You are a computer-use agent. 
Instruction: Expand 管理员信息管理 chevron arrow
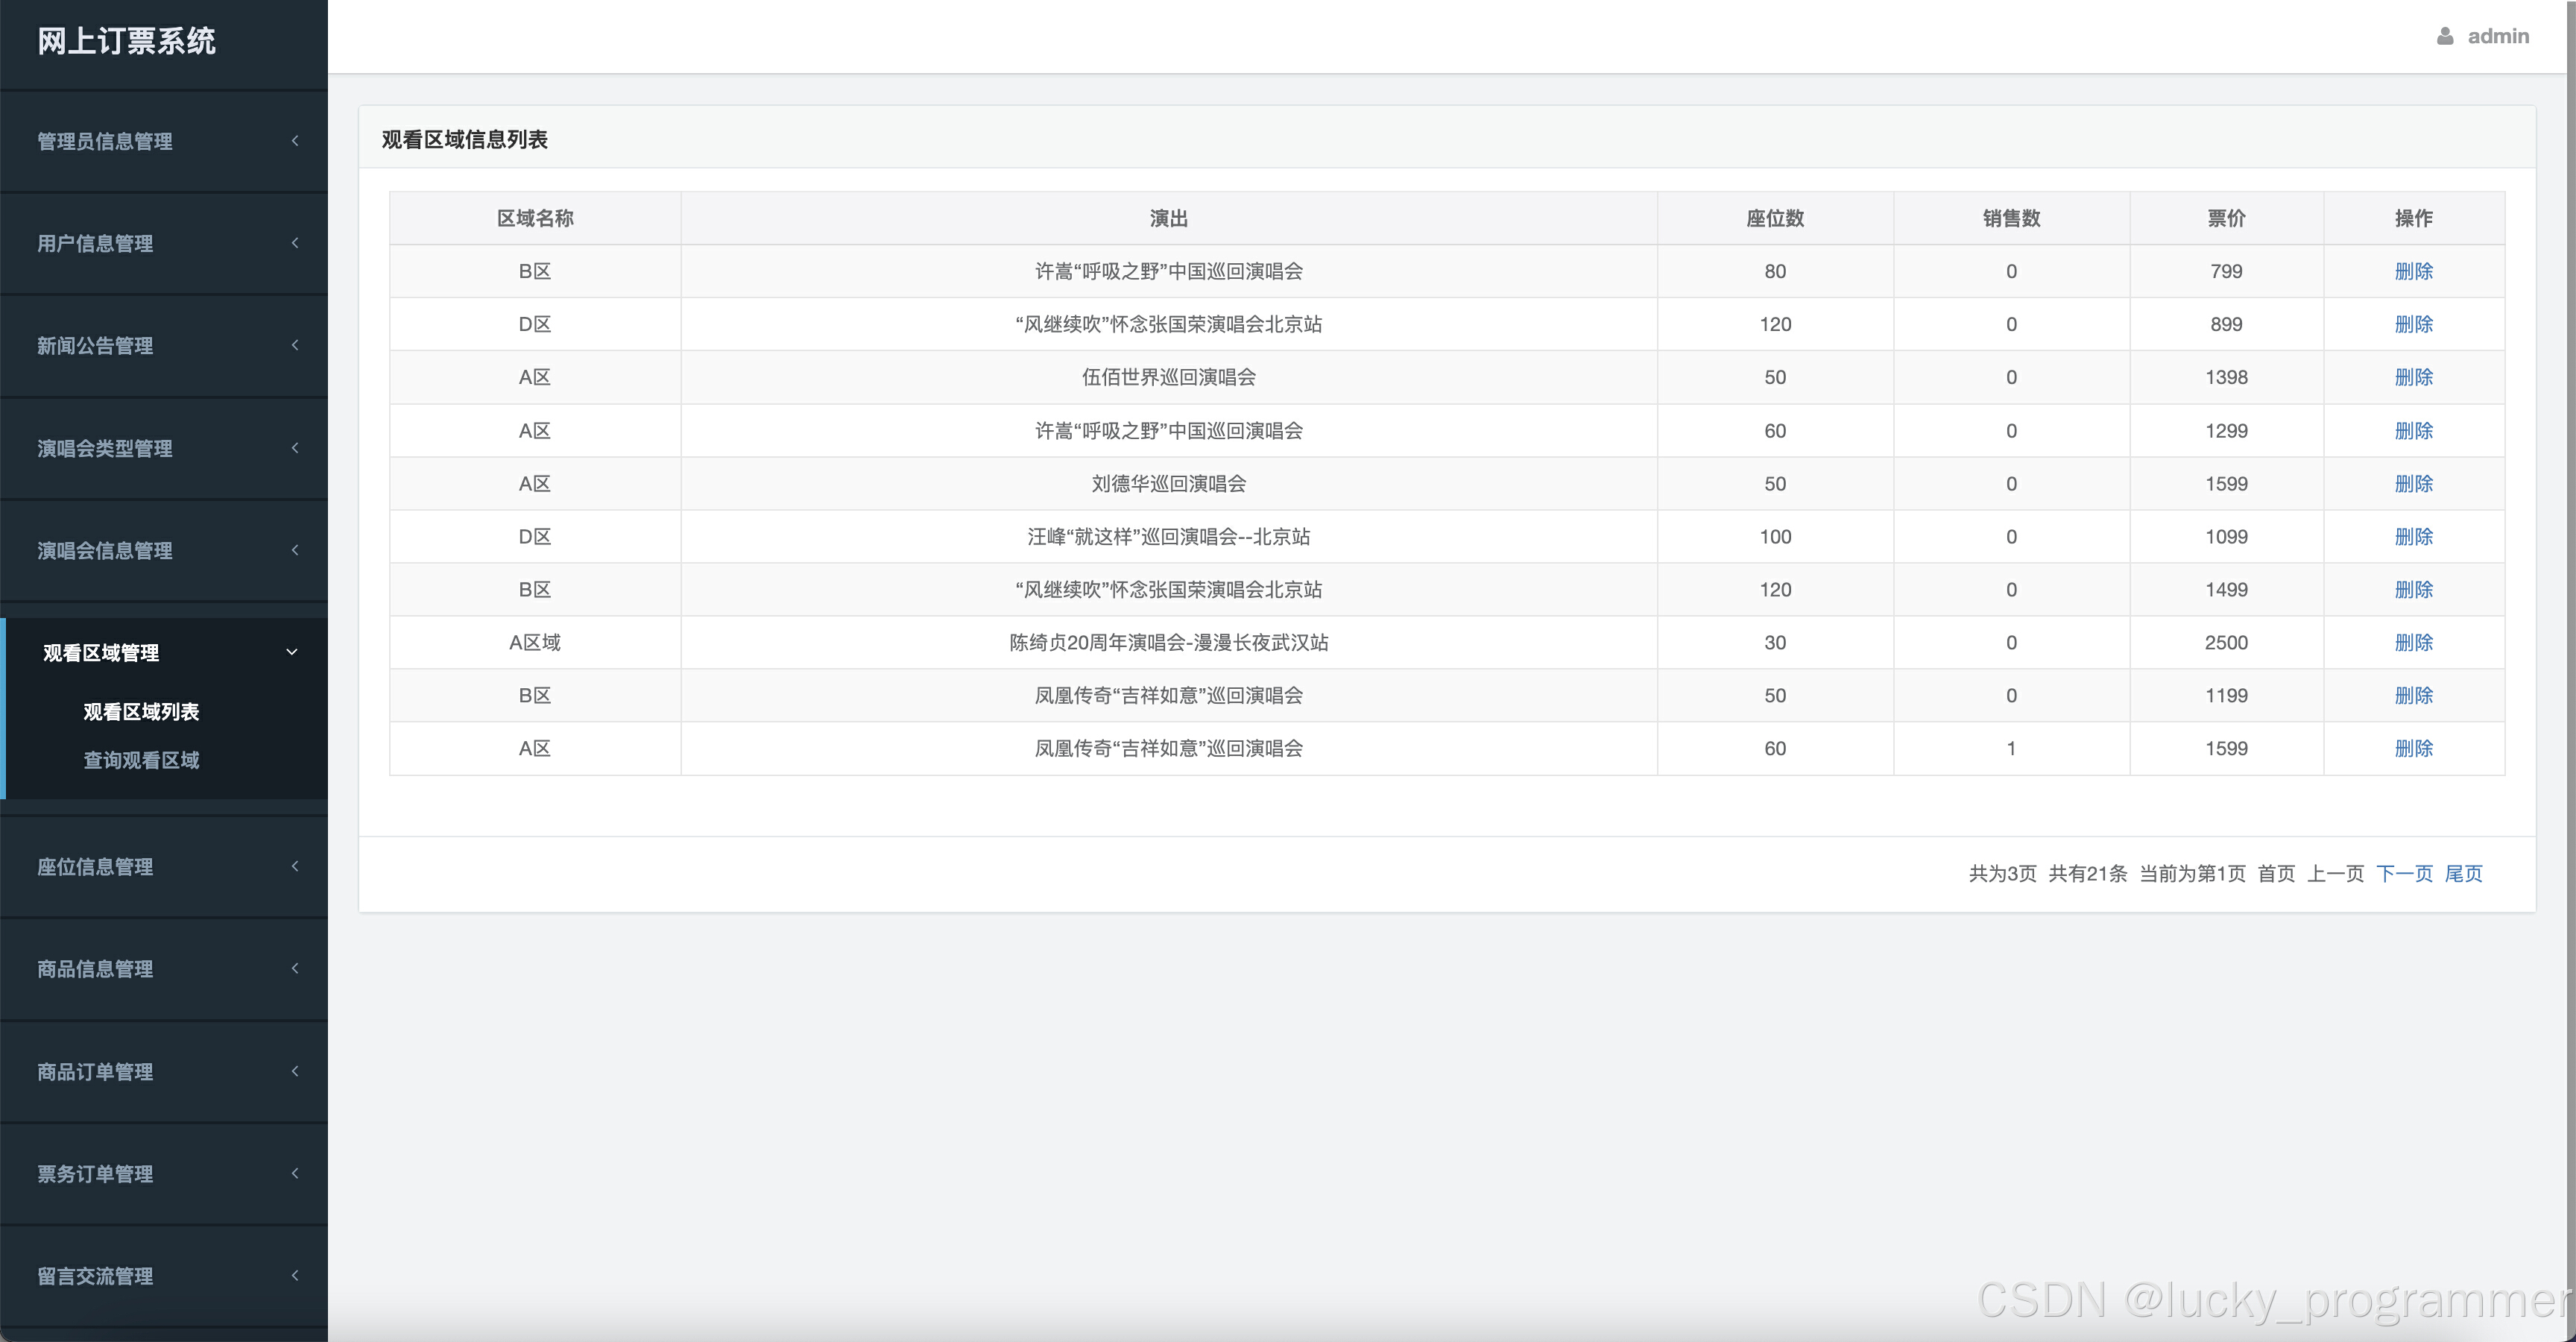pos(295,141)
